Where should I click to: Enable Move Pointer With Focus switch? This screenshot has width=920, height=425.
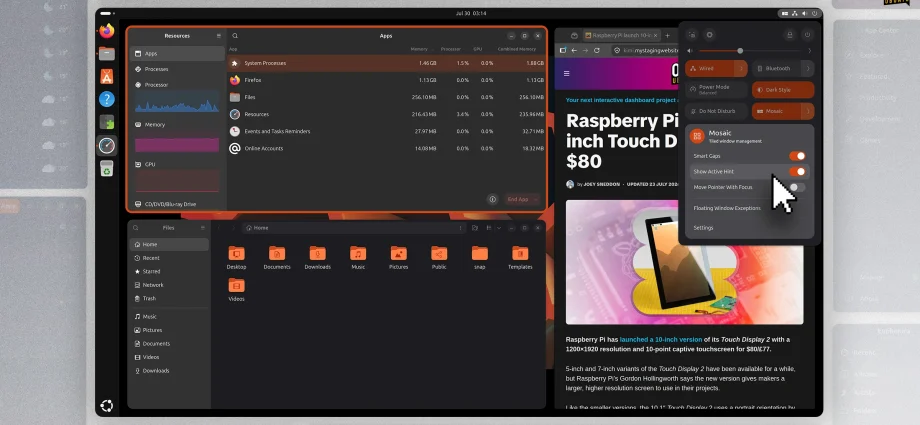coord(797,187)
